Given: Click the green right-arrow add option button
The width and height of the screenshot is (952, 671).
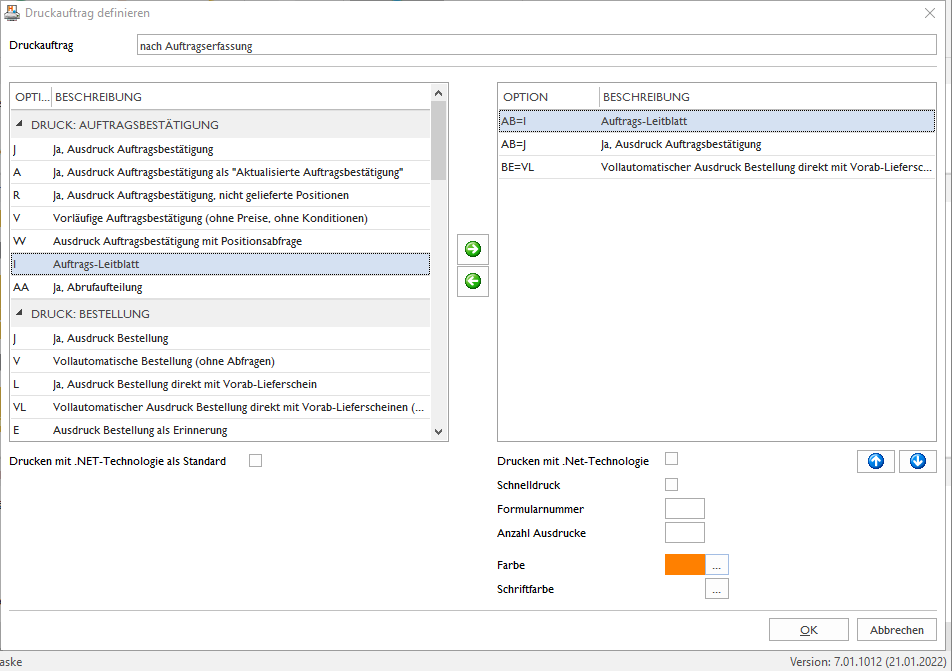Looking at the screenshot, I should (x=472, y=249).
